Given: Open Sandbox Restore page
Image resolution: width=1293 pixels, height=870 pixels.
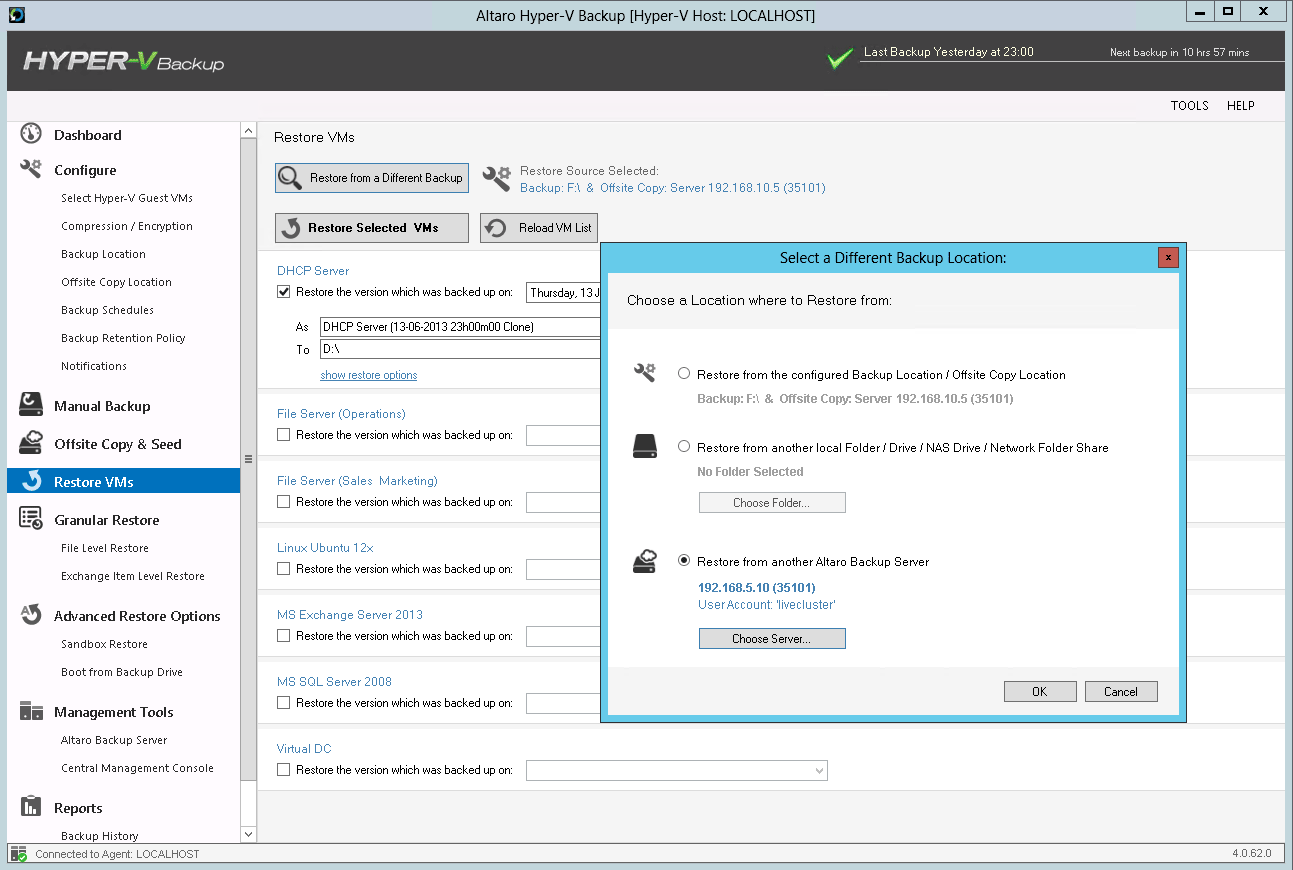Looking at the screenshot, I should point(104,644).
